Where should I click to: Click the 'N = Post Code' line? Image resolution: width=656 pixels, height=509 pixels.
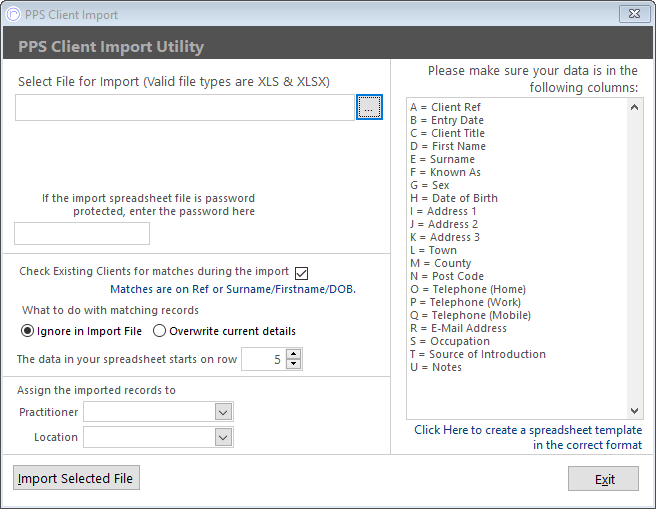[x=447, y=276]
